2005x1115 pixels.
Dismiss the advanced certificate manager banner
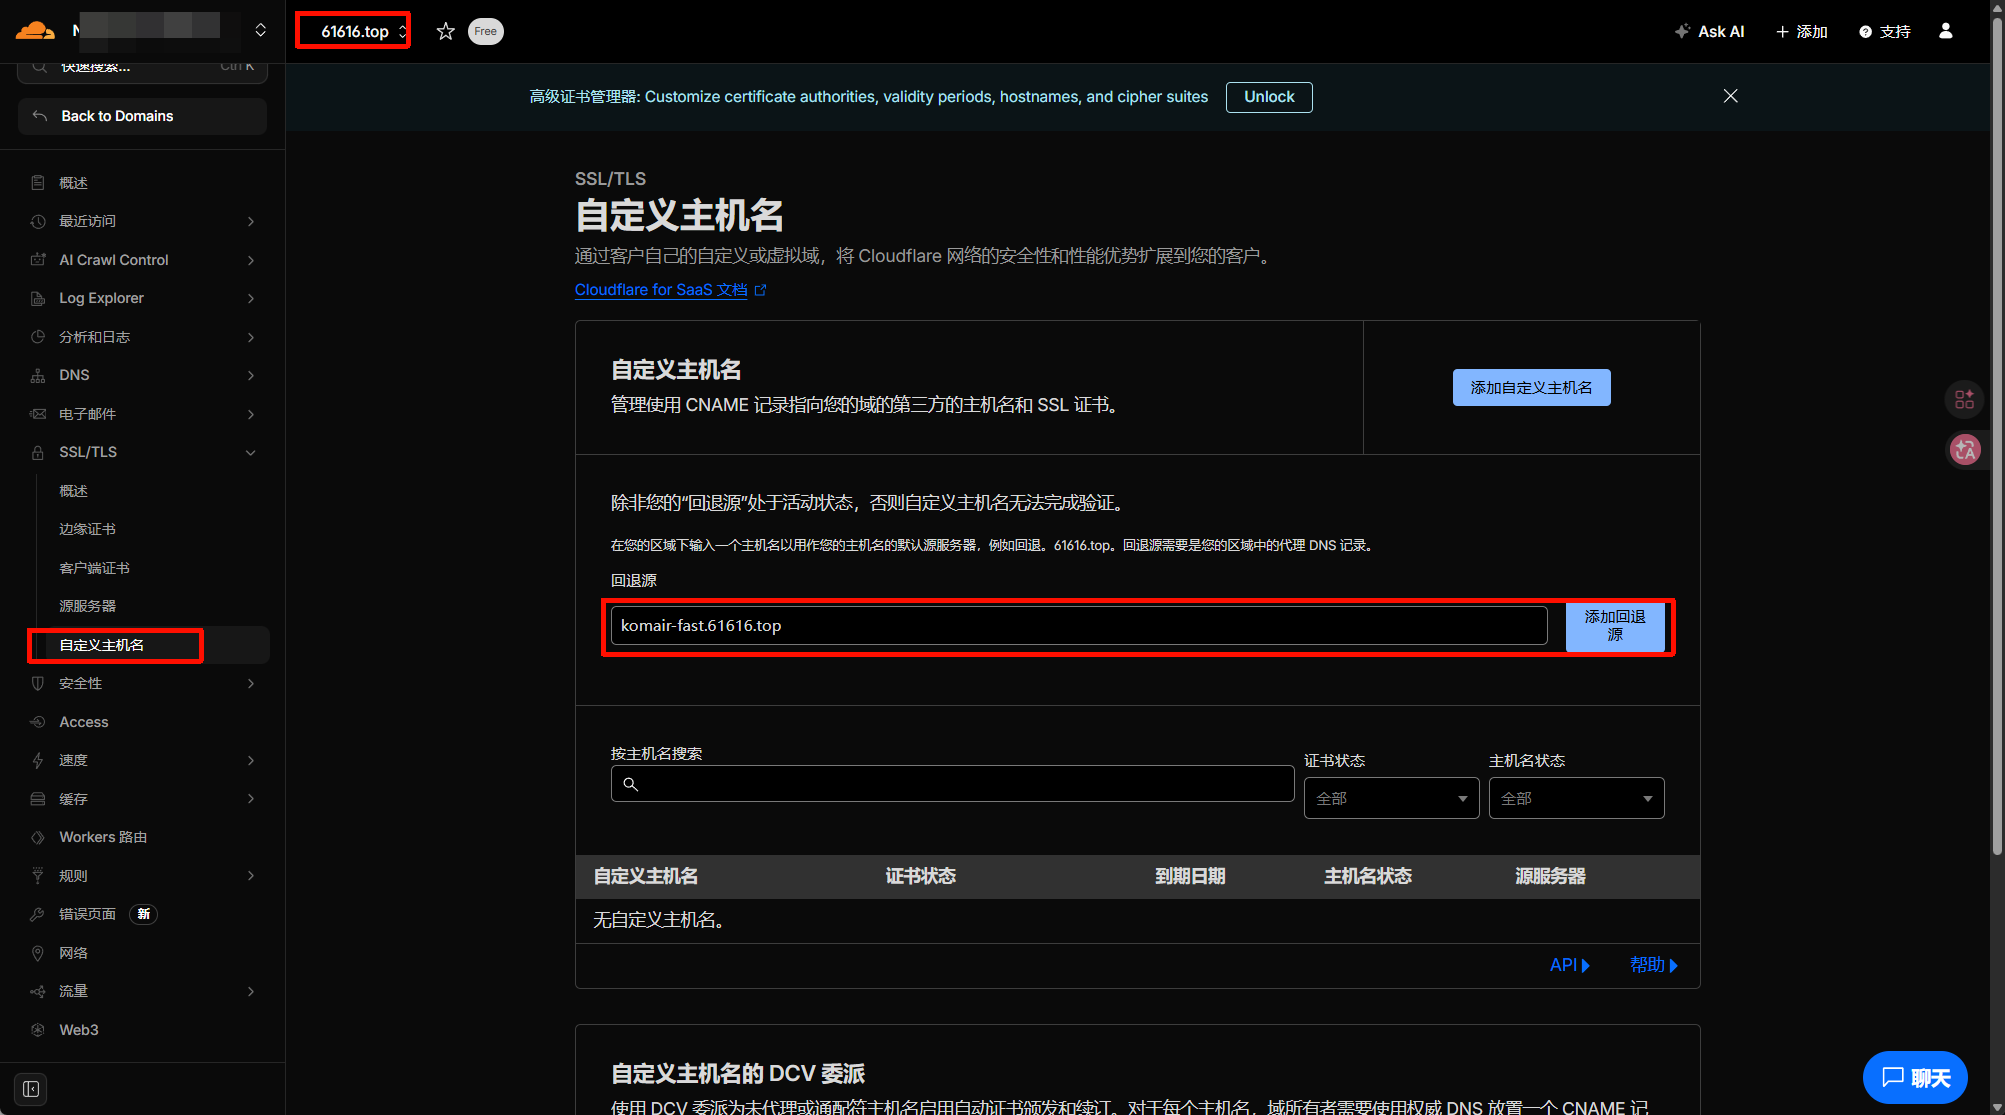tap(1730, 96)
